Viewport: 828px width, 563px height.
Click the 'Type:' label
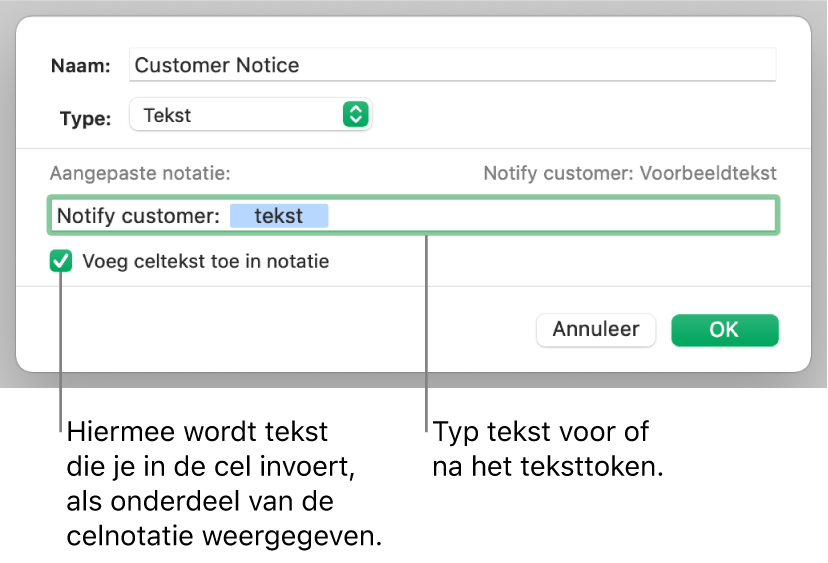85,118
